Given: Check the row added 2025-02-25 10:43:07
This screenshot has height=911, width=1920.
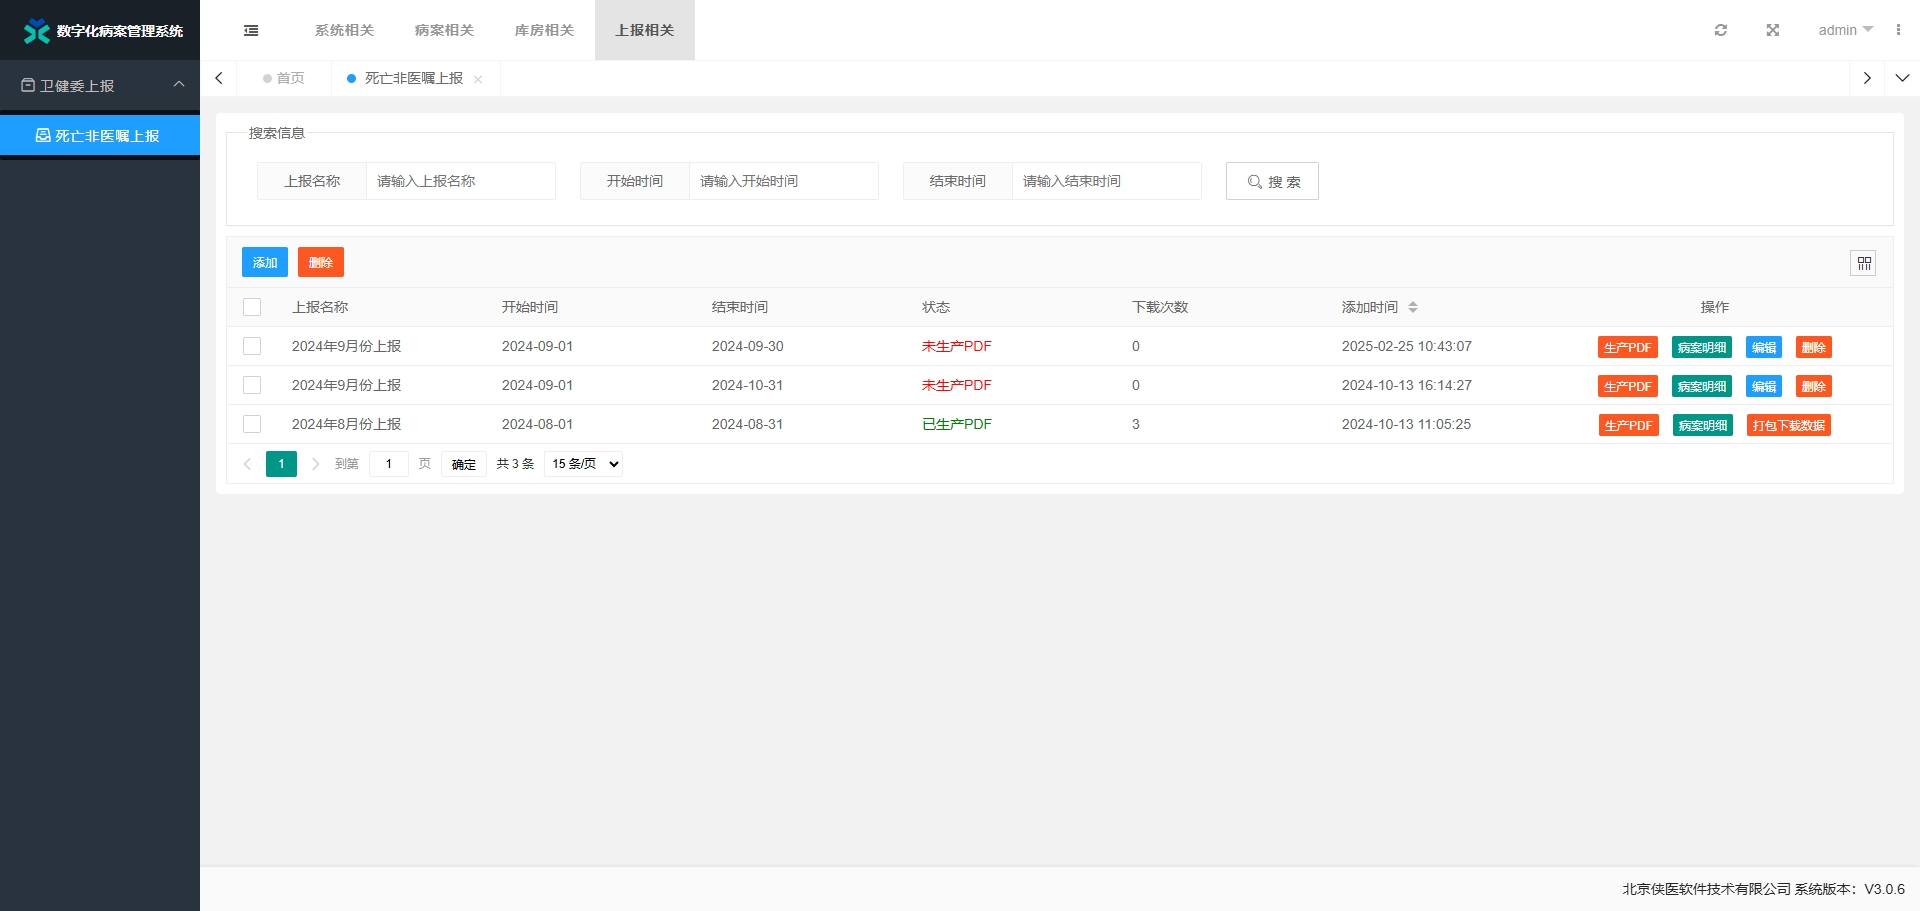Looking at the screenshot, I should 252,347.
